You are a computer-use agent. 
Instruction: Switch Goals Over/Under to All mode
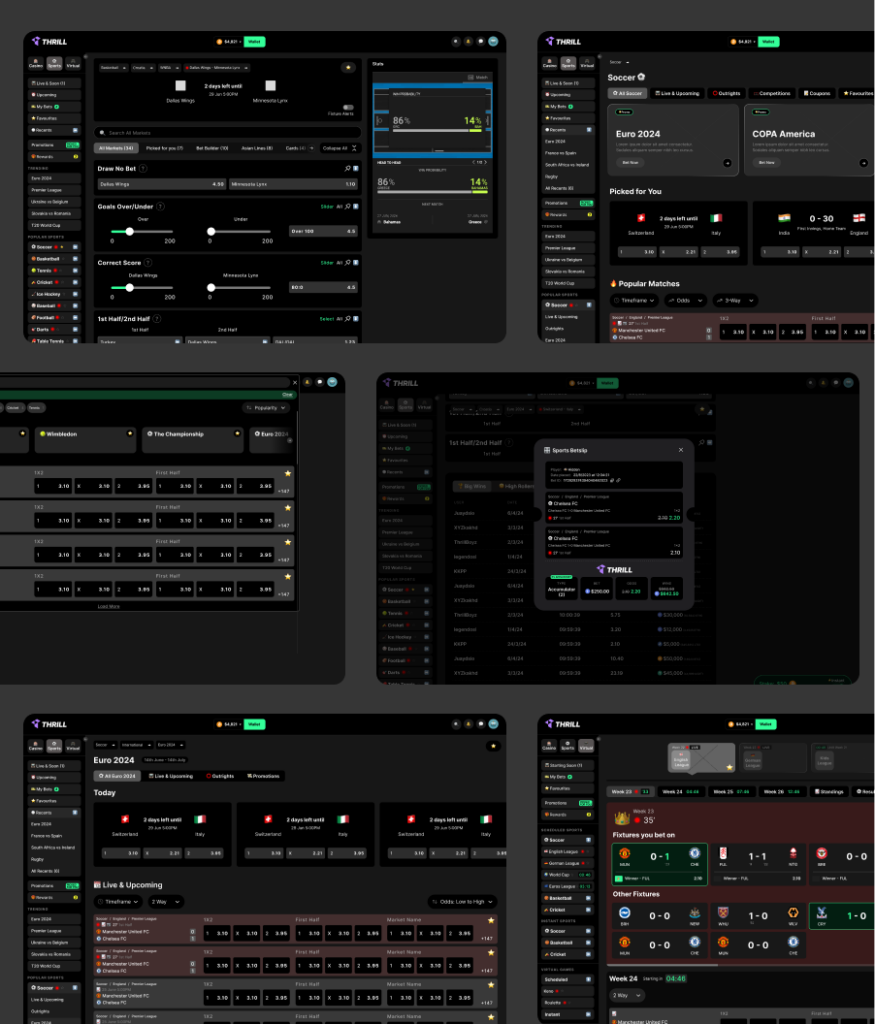[x=340, y=206]
